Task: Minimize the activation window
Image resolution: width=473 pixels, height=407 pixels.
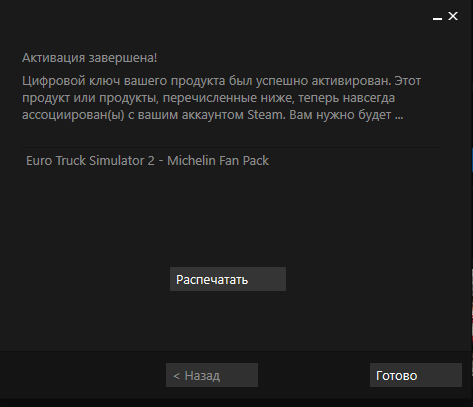Action: [x=437, y=17]
